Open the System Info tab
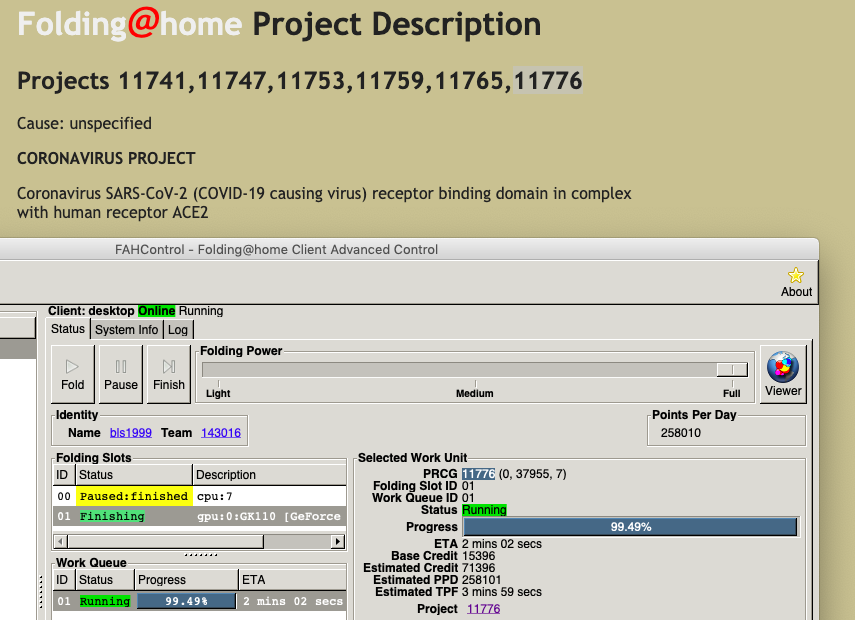Image resolution: width=855 pixels, height=620 pixels. 127,329
